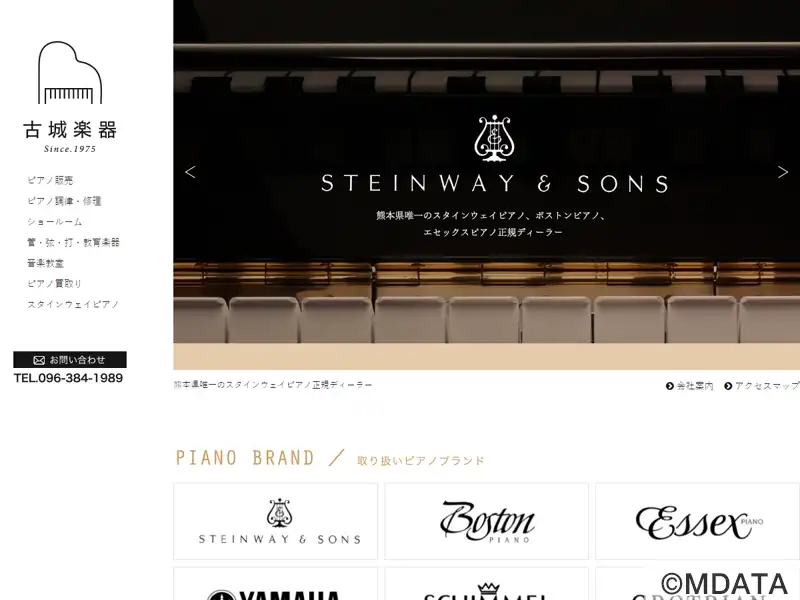Go to 音楽教室 page
The image size is (800, 600).
coord(45,263)
